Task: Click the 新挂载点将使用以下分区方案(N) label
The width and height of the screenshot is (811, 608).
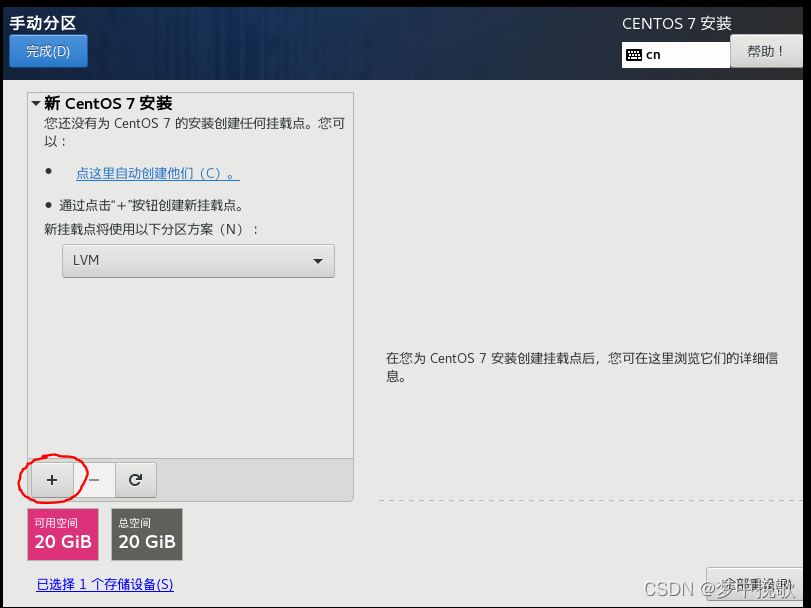Action: tap(151, 229)
